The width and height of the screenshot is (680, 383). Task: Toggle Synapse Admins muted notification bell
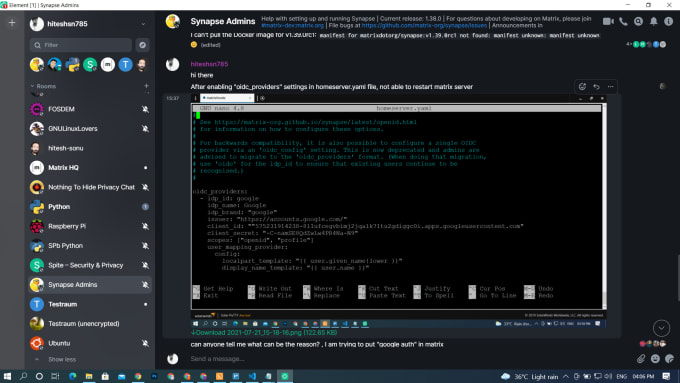tap(145, 285)
